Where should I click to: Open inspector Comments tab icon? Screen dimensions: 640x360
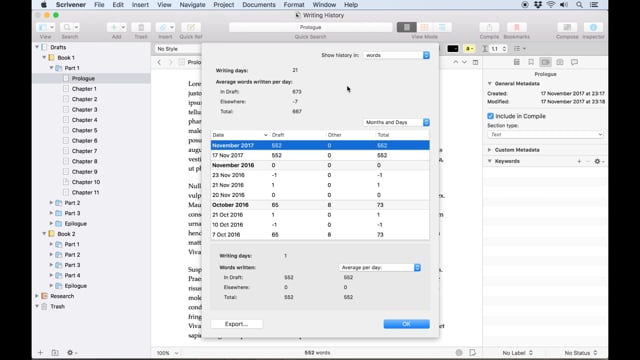[x=574, y=62]
